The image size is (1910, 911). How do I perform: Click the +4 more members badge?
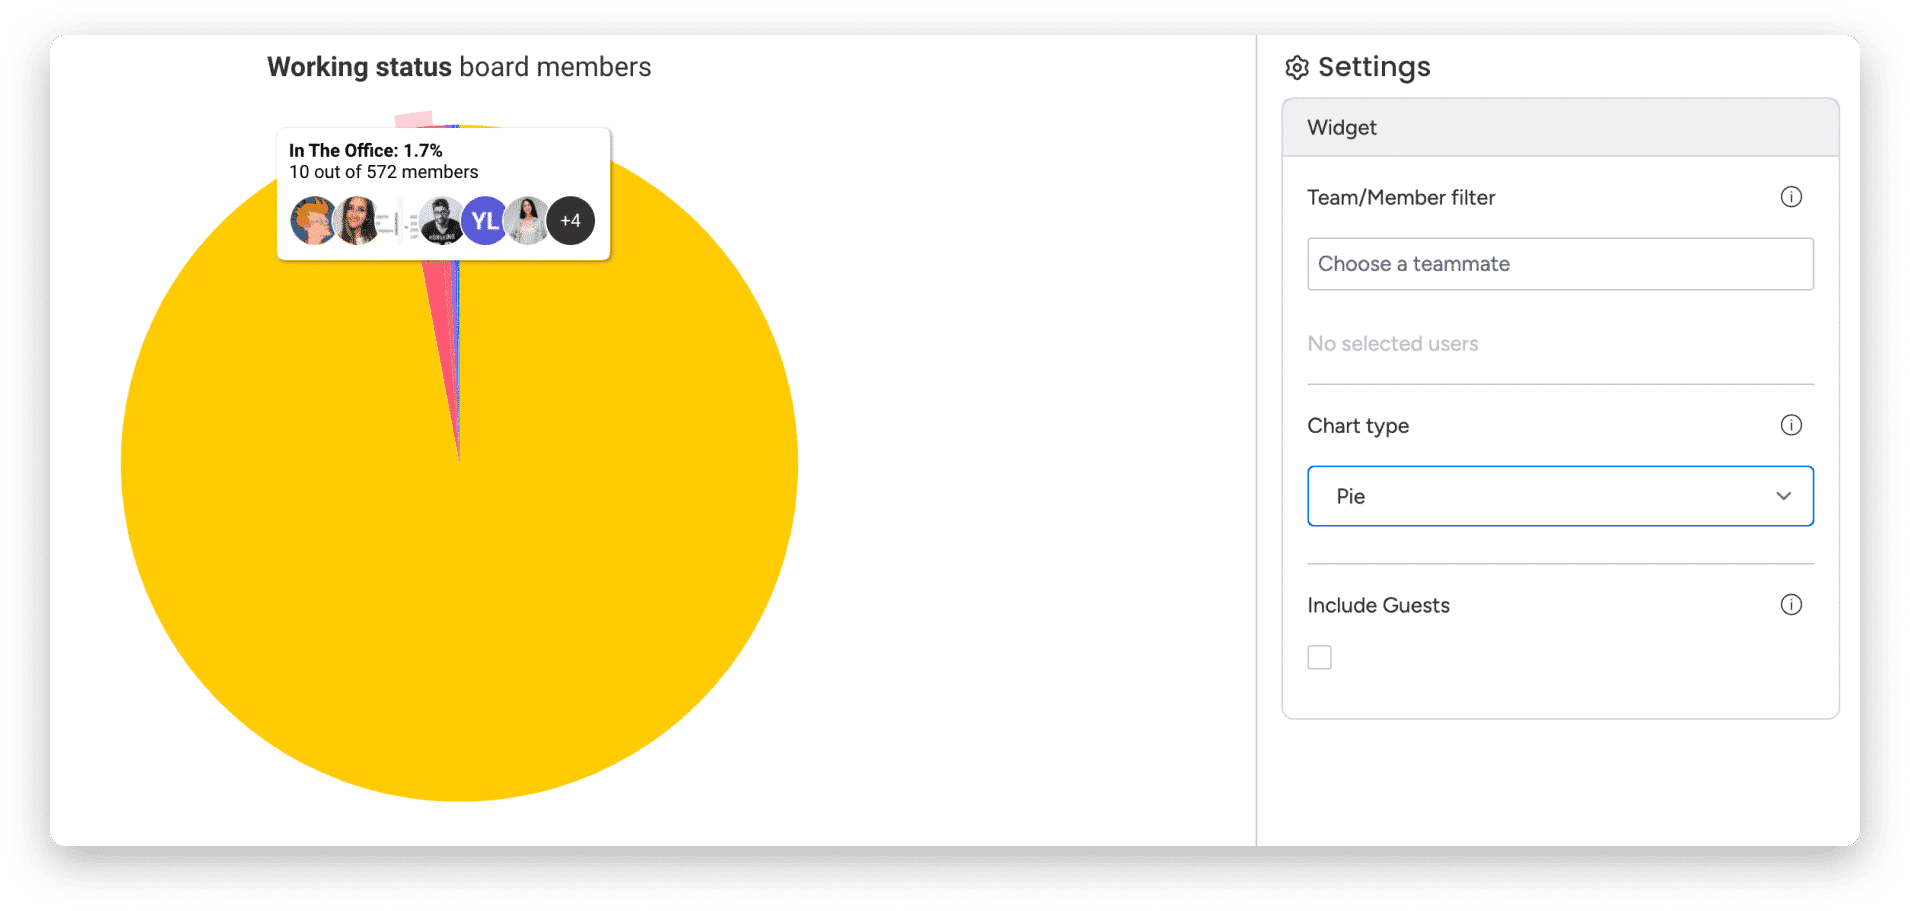click(x=570, y=221)
